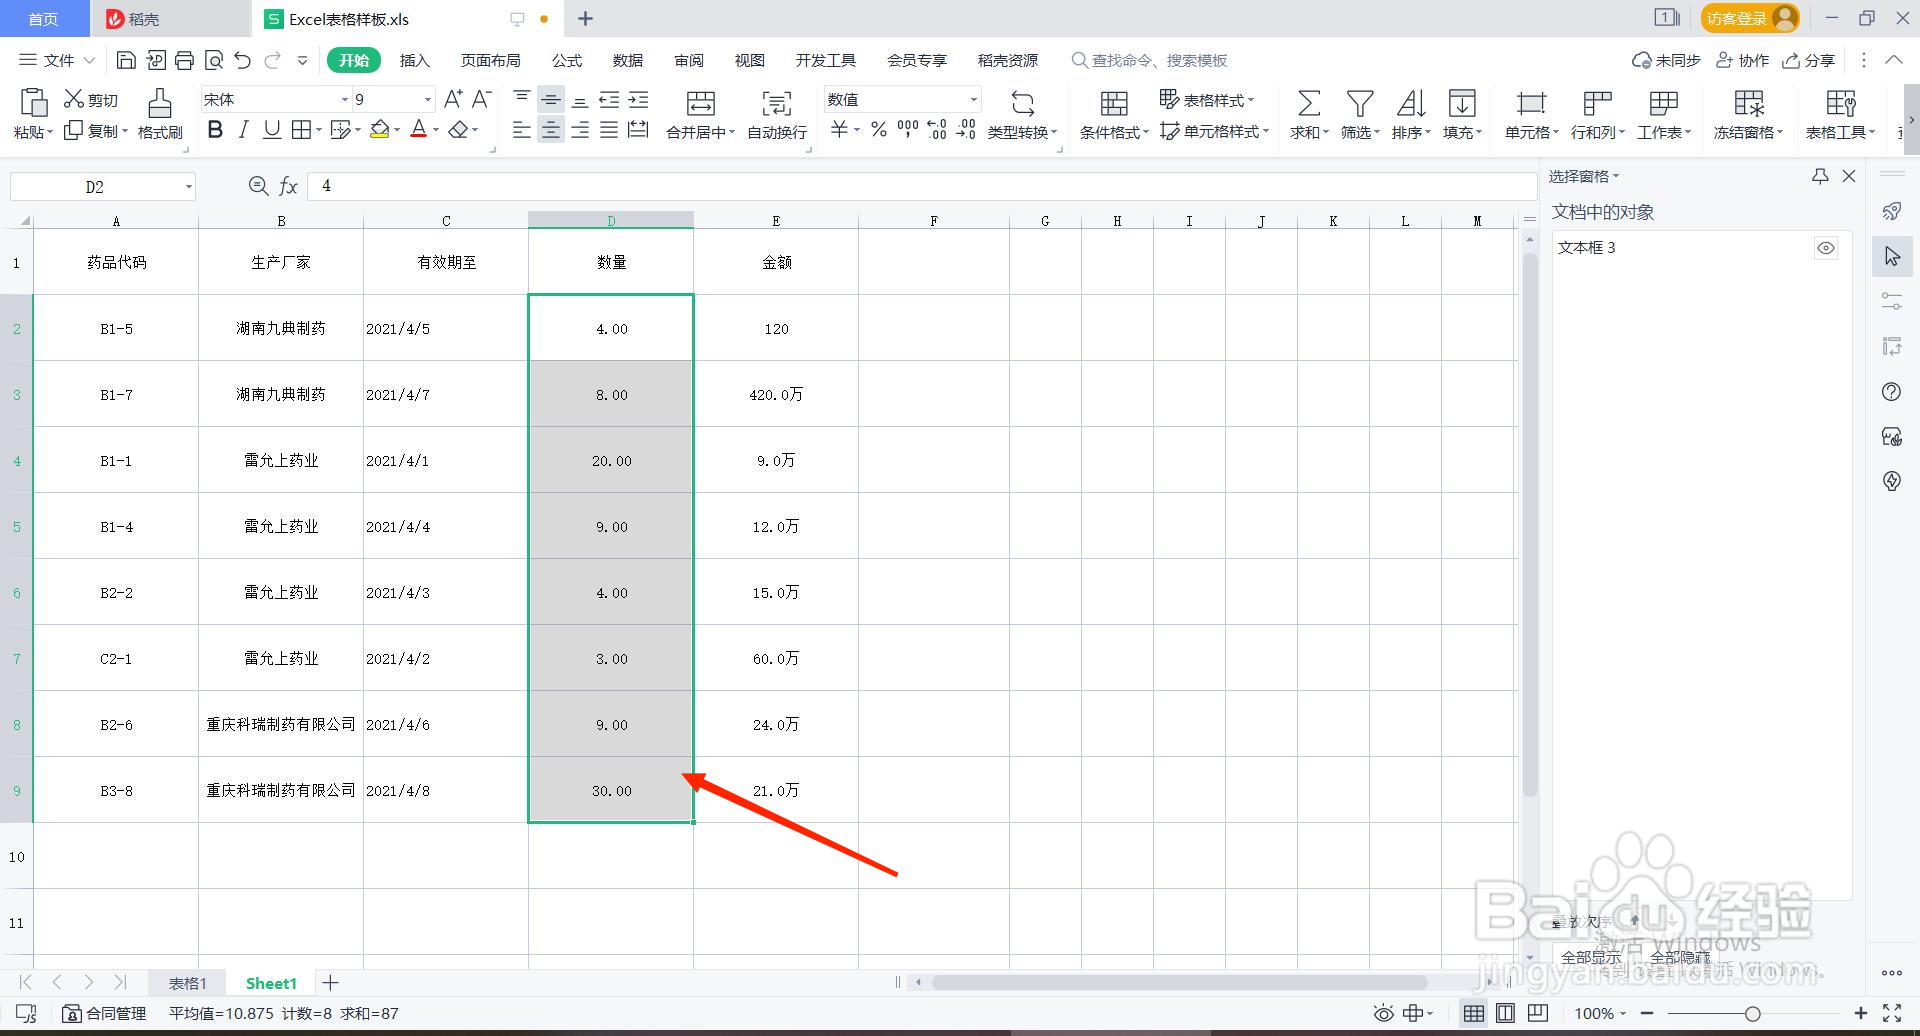Add a new sheet with plus button

[330, 983]
